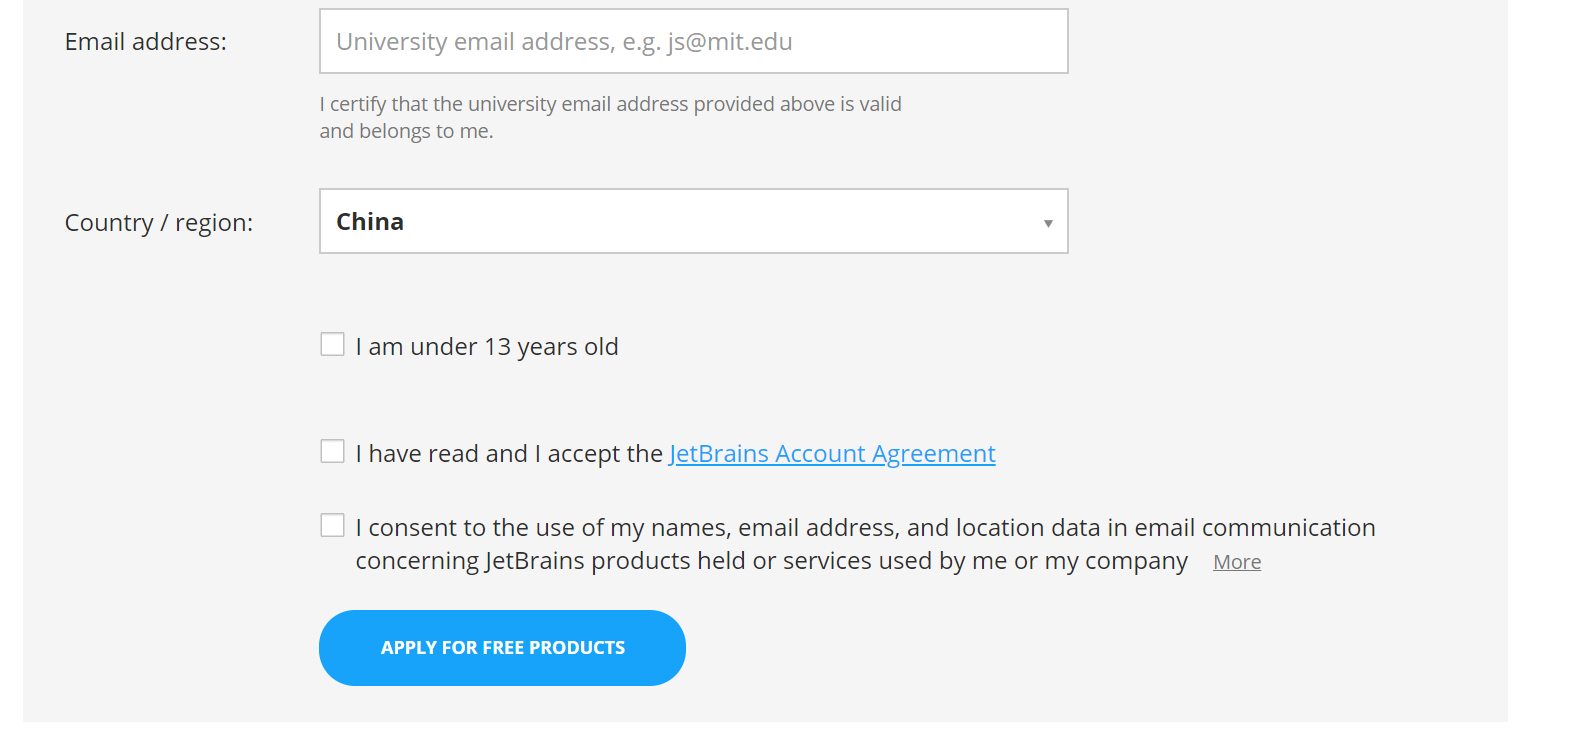The height and width of the screenshot is (748, 1574).
Task: Select the email certification statement text
Action: [610, 116]
